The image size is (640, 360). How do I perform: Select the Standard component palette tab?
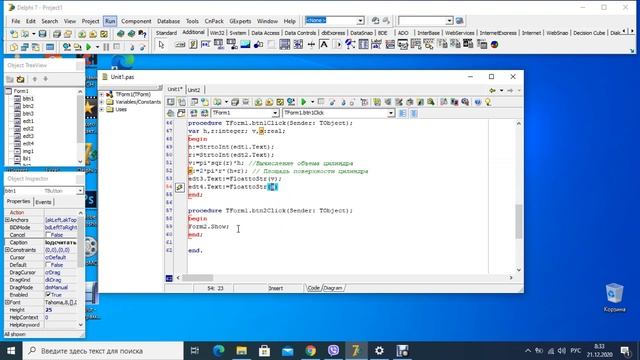click(x=166, y=33)
